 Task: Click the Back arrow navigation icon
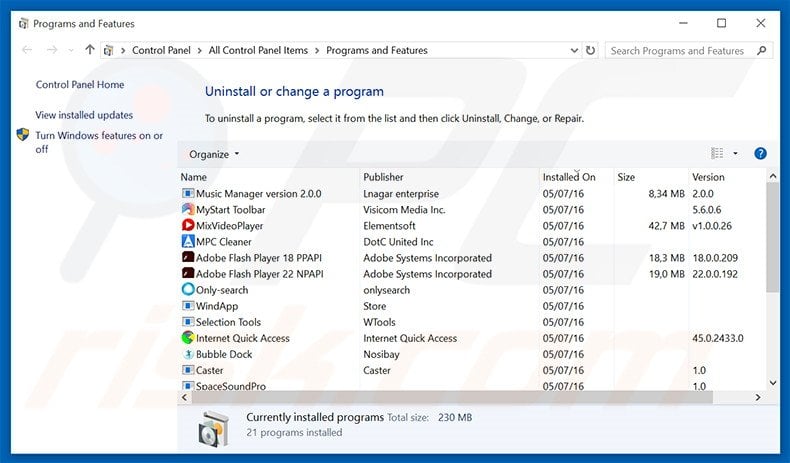click(x=27, y=50)
